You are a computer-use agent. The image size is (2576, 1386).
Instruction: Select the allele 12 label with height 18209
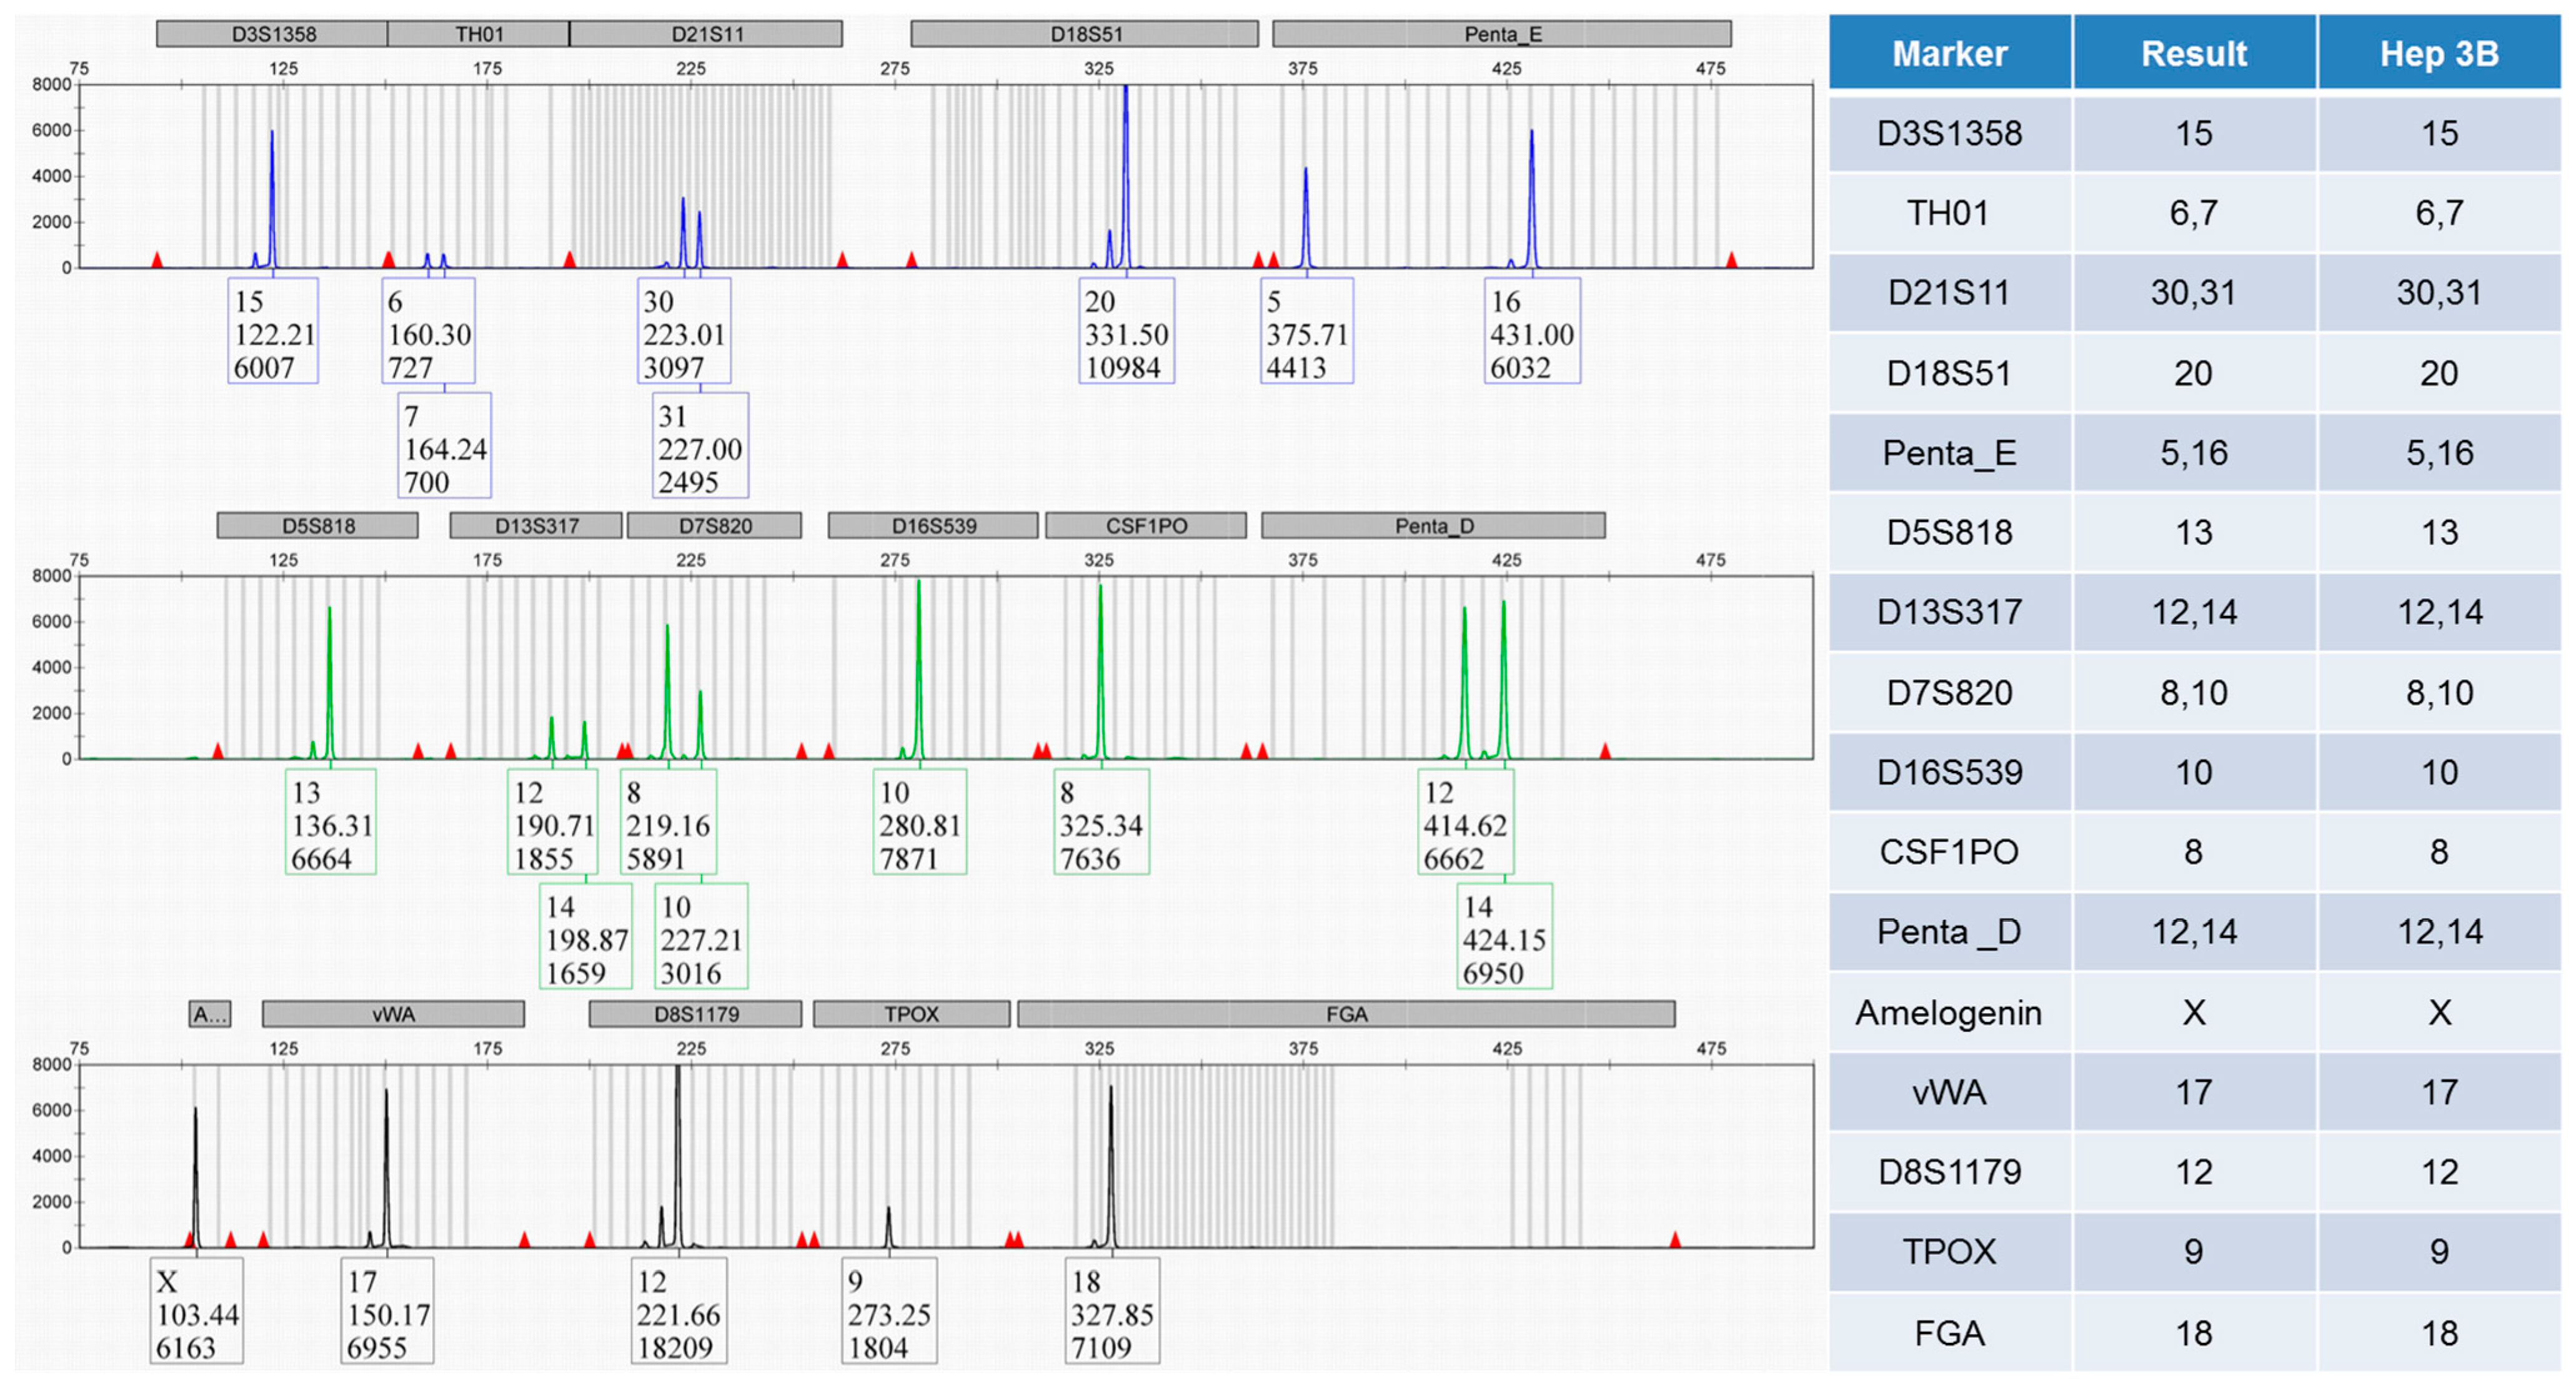[x=679, y=1312]
